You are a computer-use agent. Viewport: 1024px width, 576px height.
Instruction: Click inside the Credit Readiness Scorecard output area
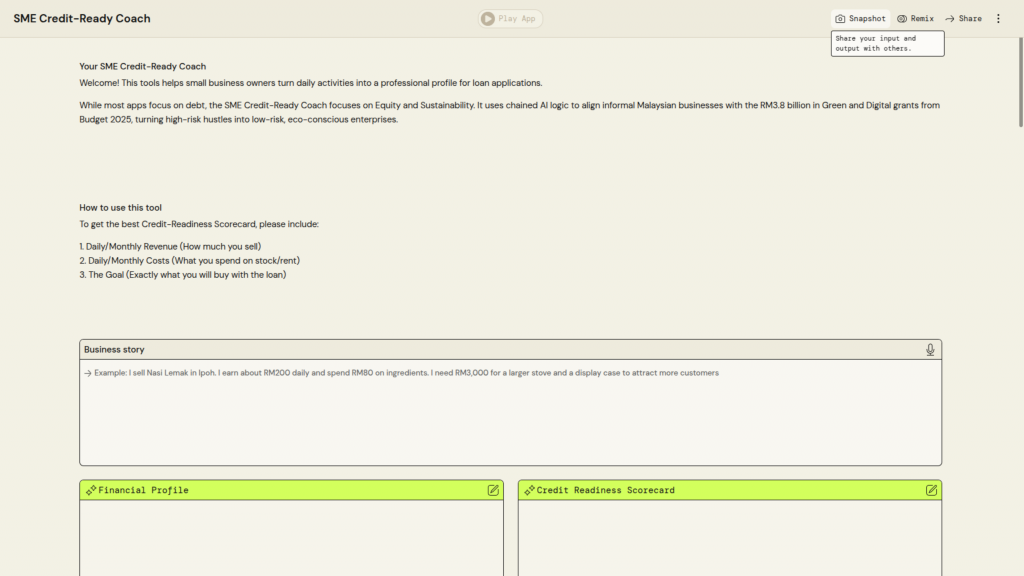coord(729,538)
